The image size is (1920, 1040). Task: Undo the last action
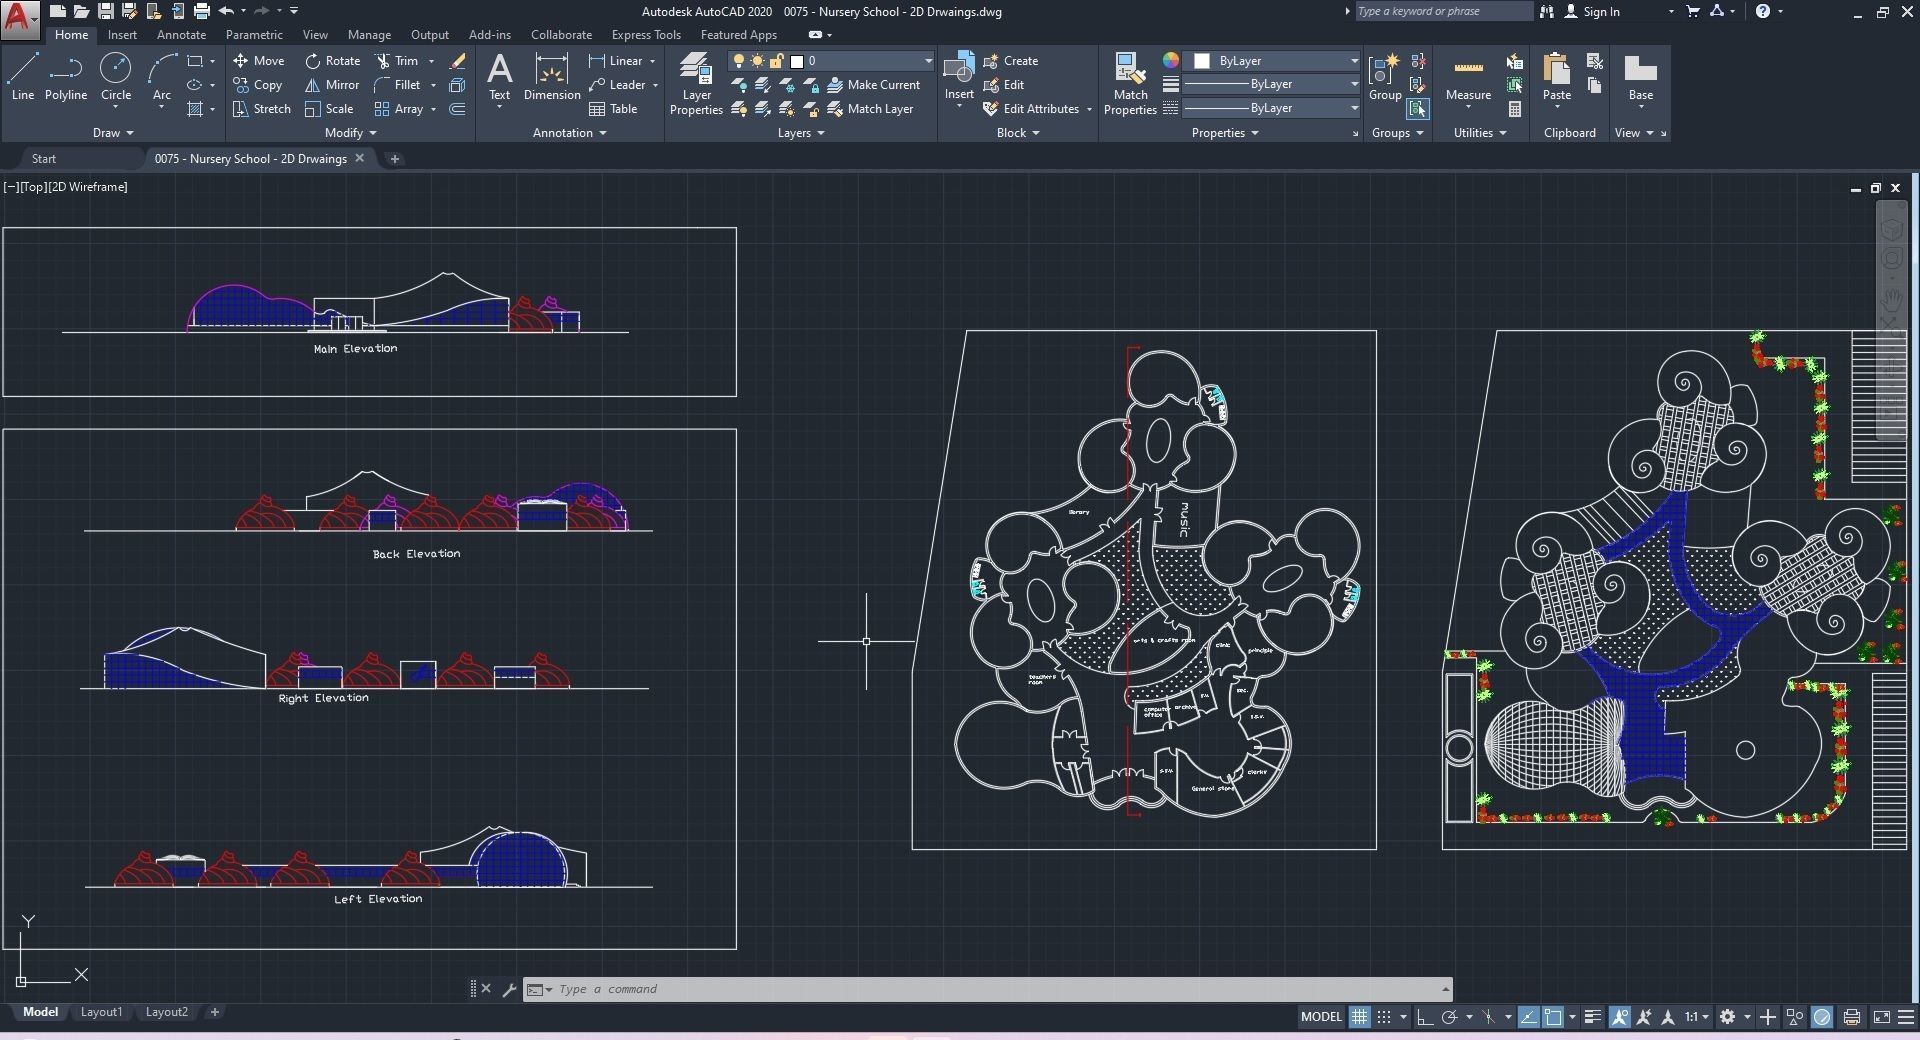click(x=227, y=11)
